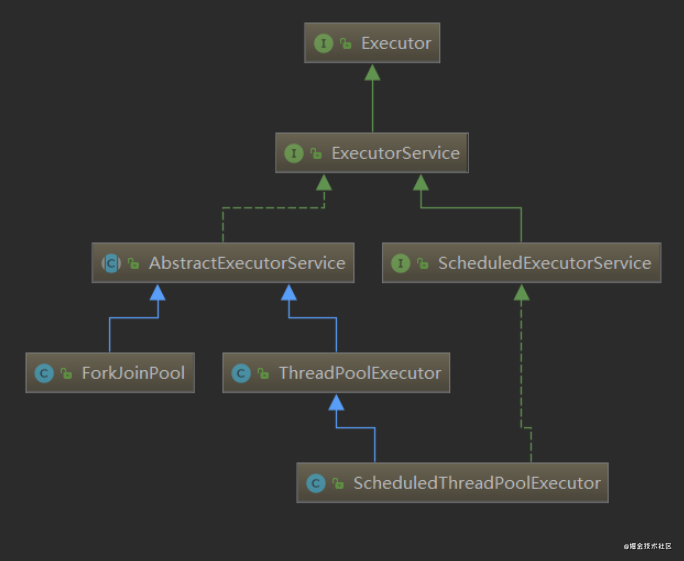Screen dimensions: 684x561
Task: Click the ExecutorService interface icon
Action: [x=294, y=153]
